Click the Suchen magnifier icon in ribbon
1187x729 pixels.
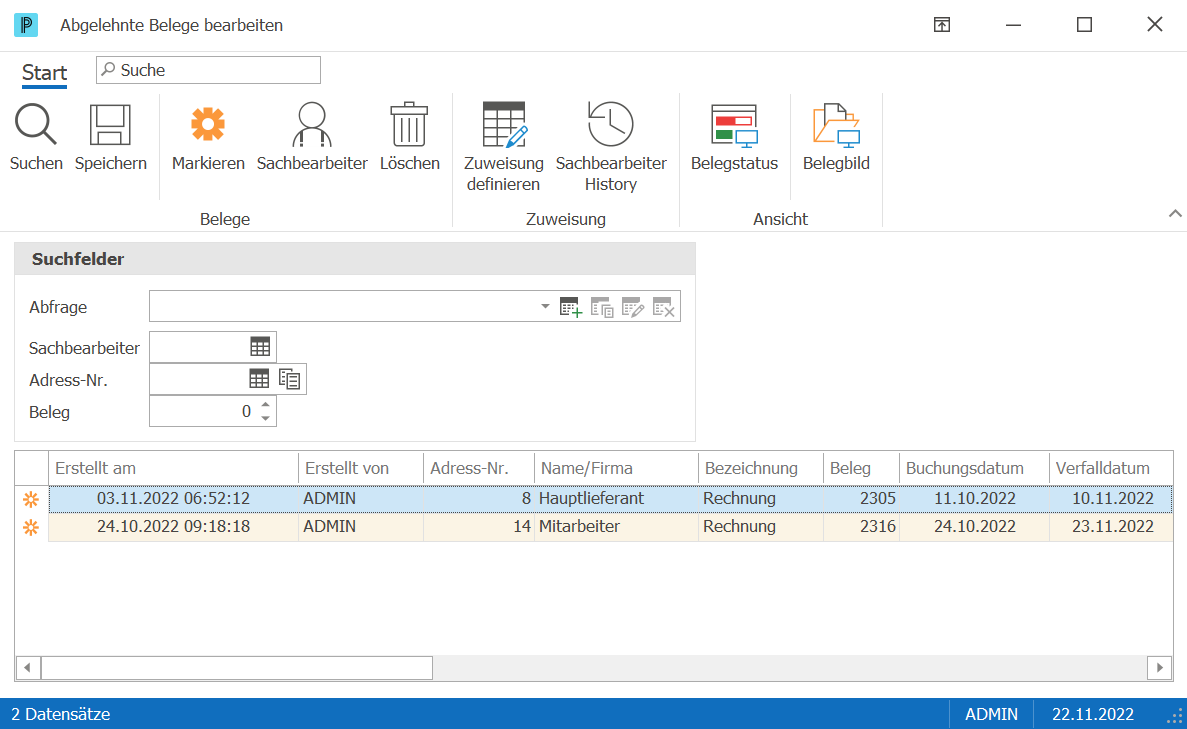click(36, 125)
